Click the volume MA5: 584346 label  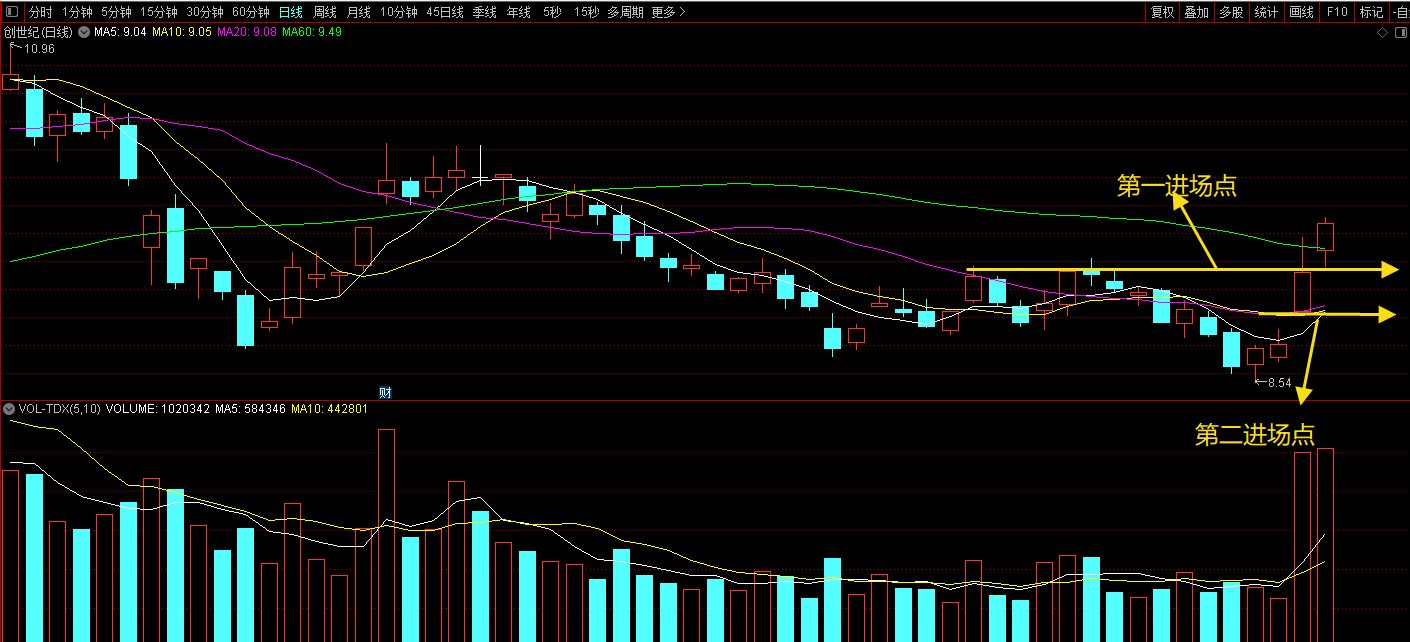tap(251, 409)
